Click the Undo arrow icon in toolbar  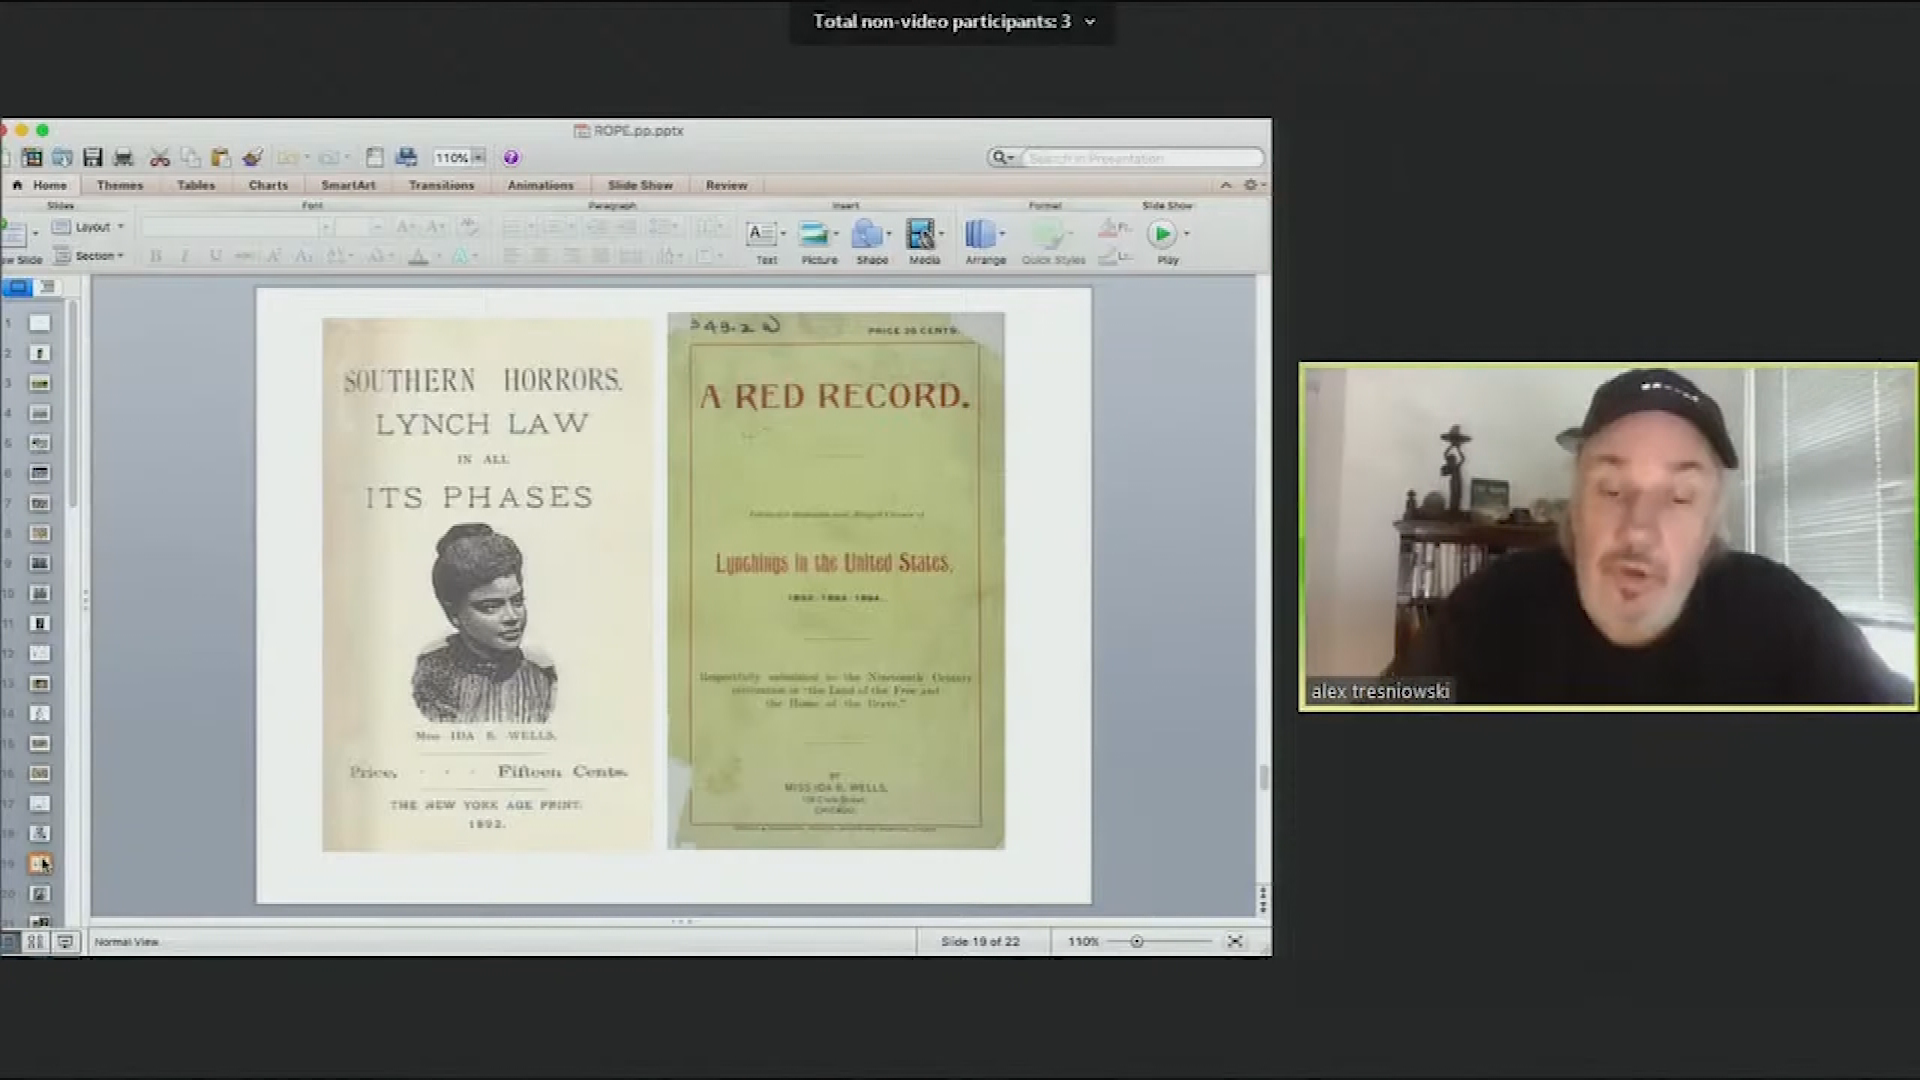pos(289,157)
